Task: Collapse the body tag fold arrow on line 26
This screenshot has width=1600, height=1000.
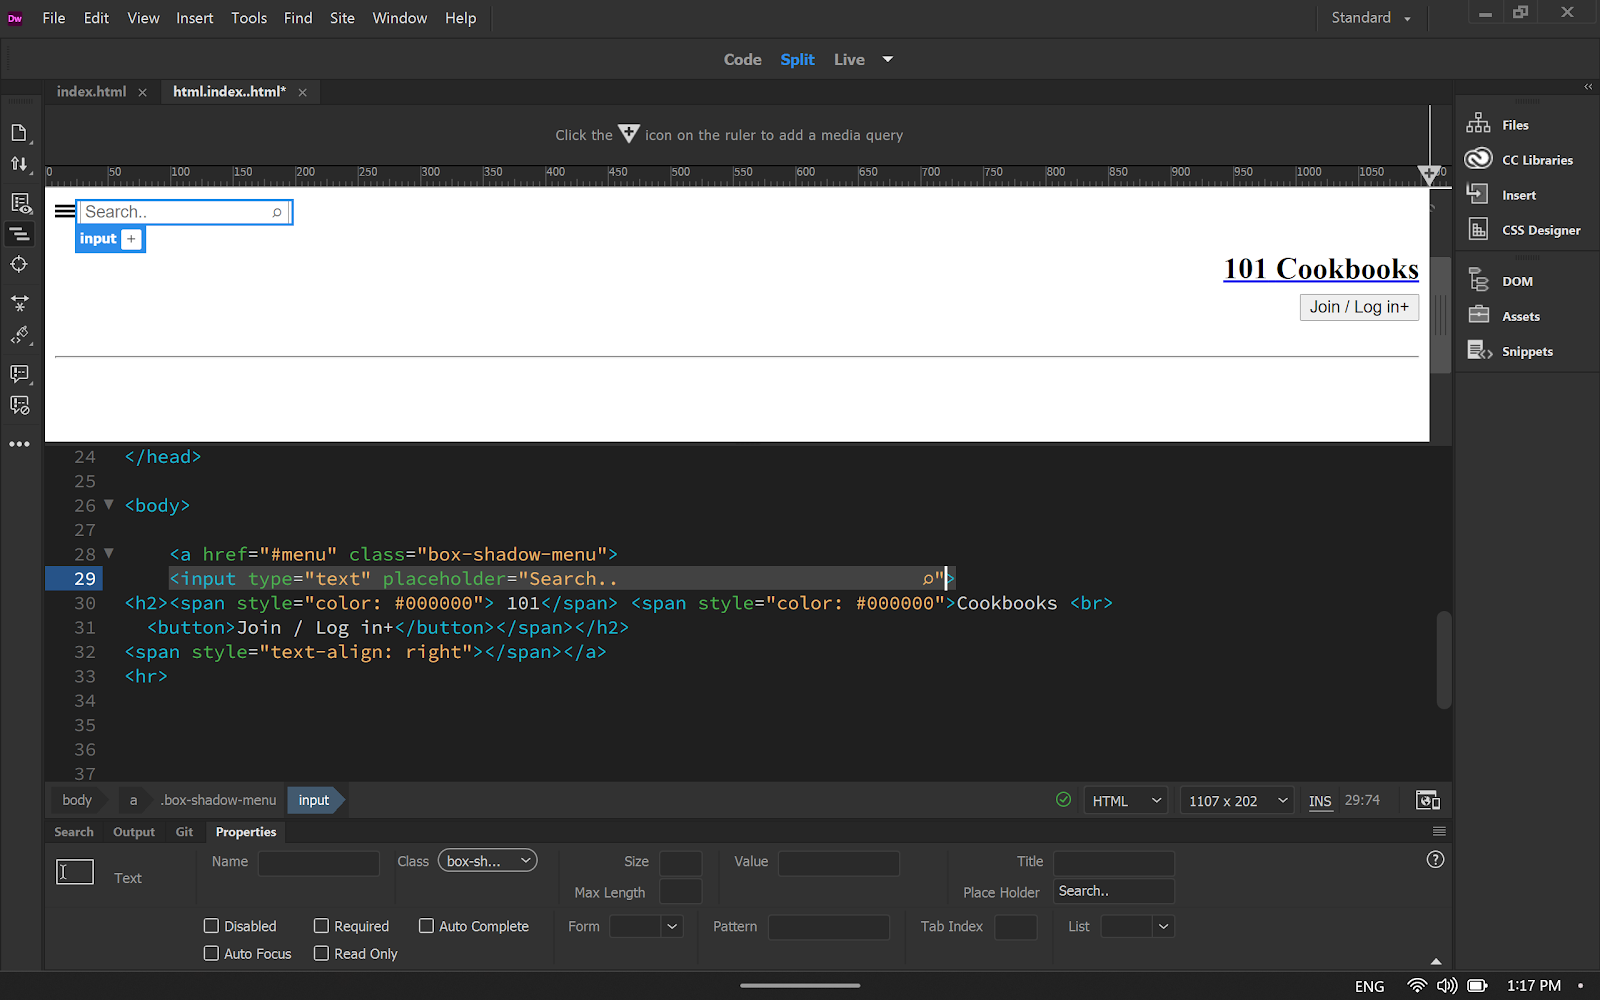Action: [x=109, y=504]
